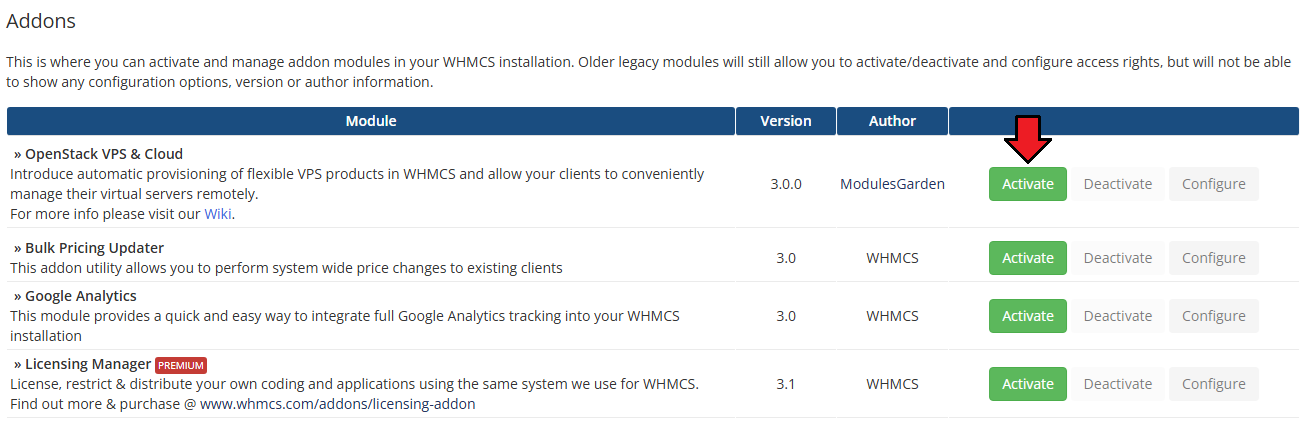Image resolution: width=1302 pixels, height=422 pixels.
Task: Open Google Analytics Configure button
Action: point(1213,316)
